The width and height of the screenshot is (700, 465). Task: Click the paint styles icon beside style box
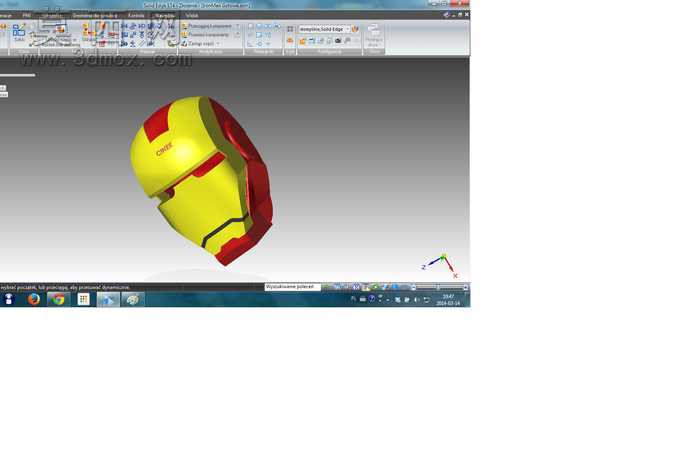(355, 29)
